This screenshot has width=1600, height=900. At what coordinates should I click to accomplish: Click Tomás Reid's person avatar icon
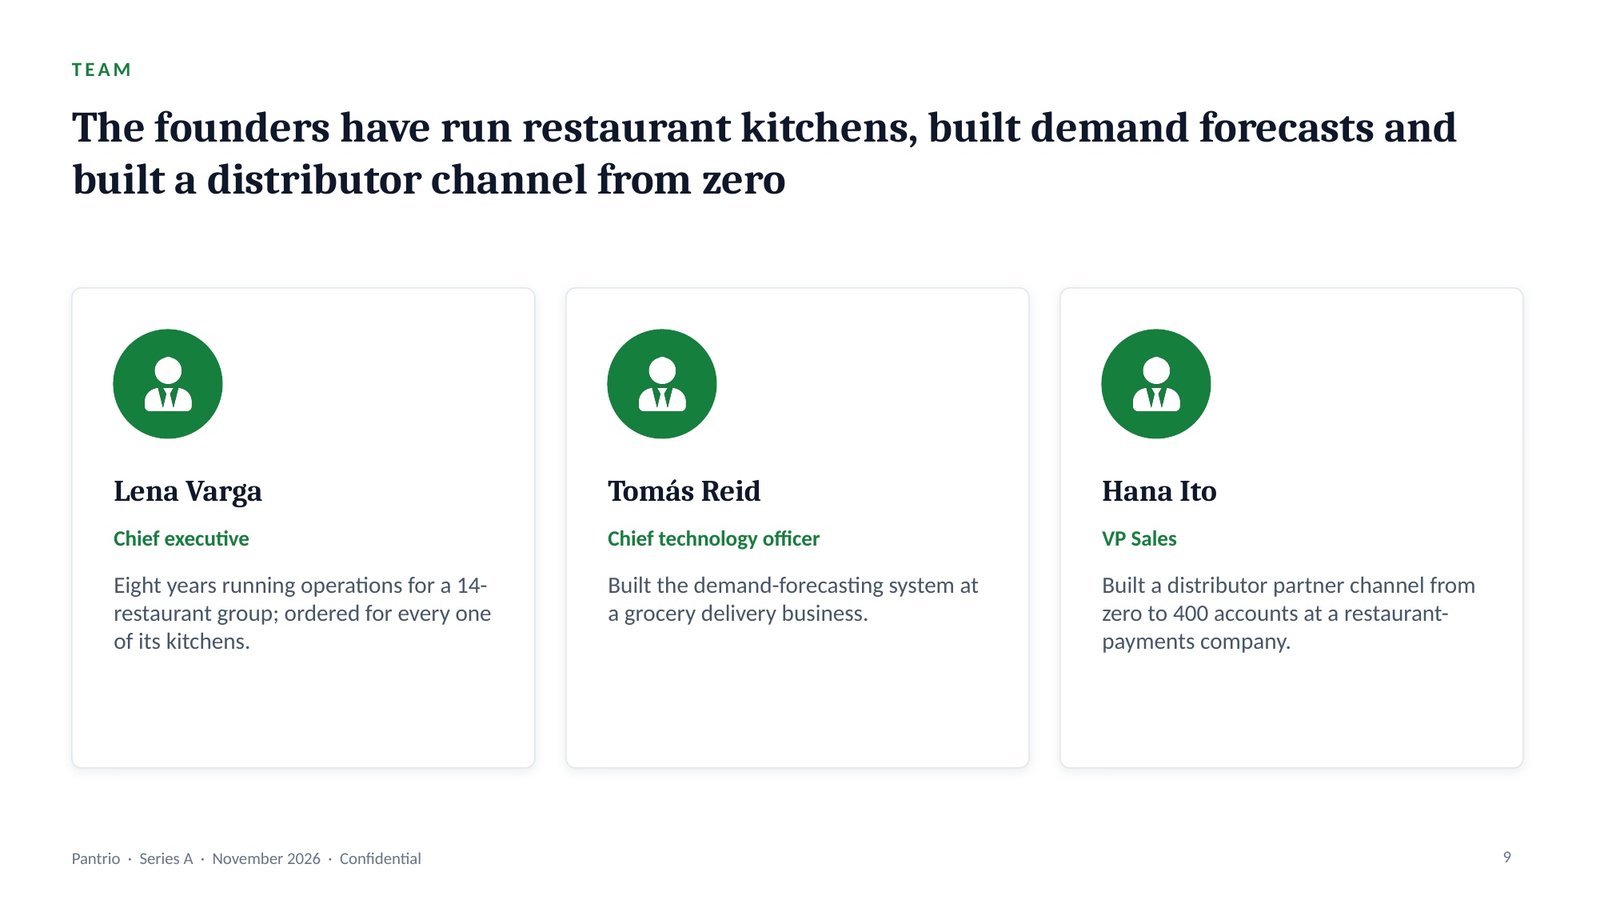click(662, 384)
